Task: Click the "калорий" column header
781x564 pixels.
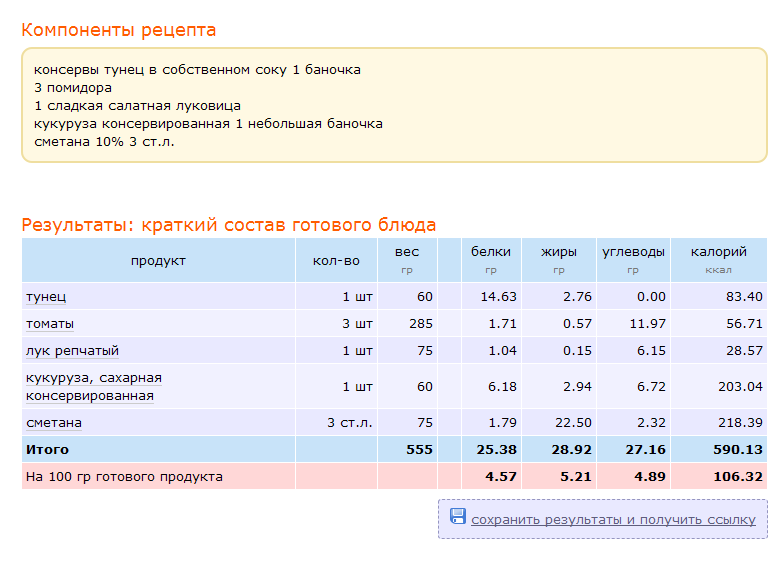Action: 719,253
